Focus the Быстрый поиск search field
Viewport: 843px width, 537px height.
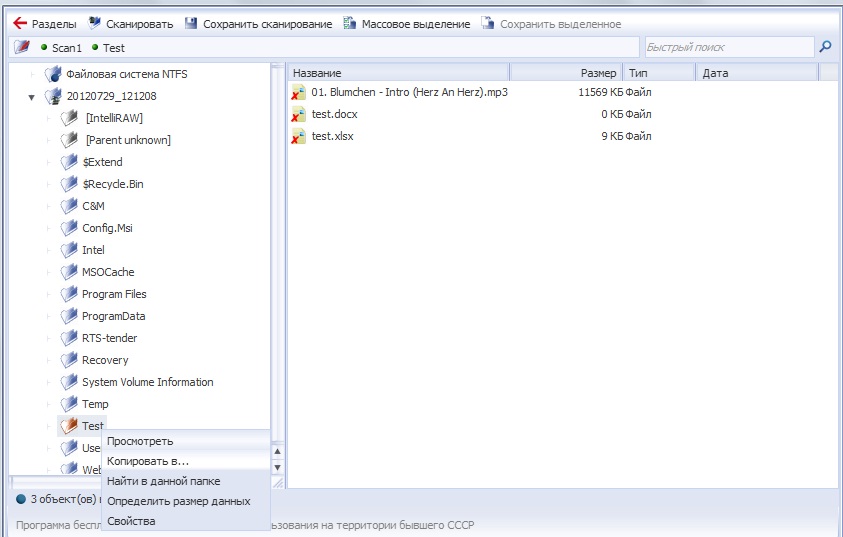point(729,47)
